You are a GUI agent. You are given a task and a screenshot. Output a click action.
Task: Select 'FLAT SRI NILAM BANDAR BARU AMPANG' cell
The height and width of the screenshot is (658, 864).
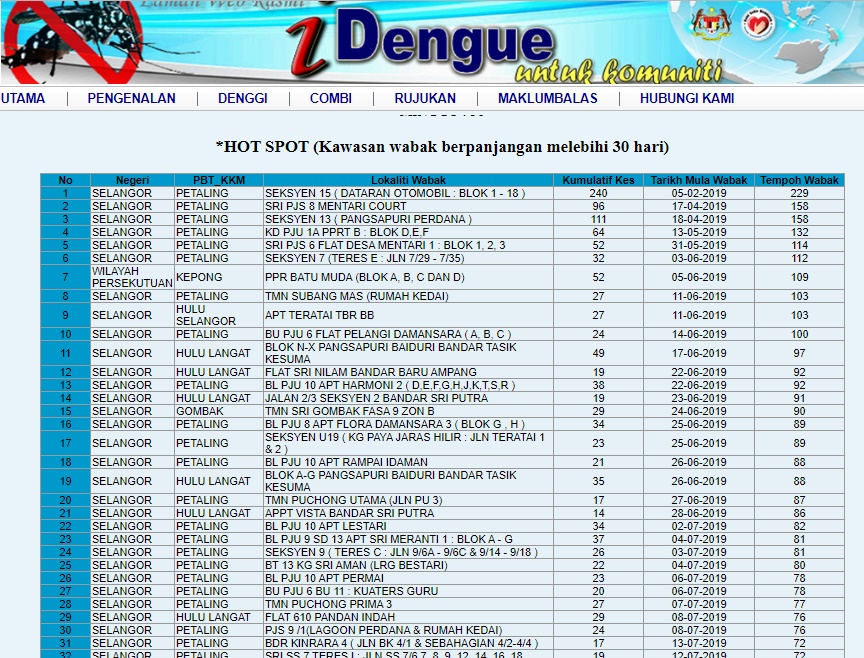[x=408, y=372]
